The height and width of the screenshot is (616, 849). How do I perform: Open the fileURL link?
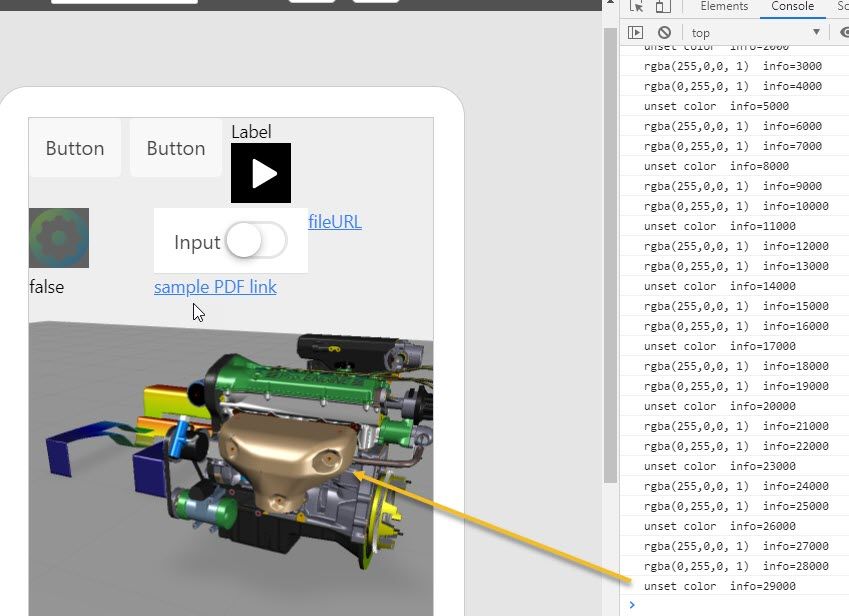(x=335, y=221)
